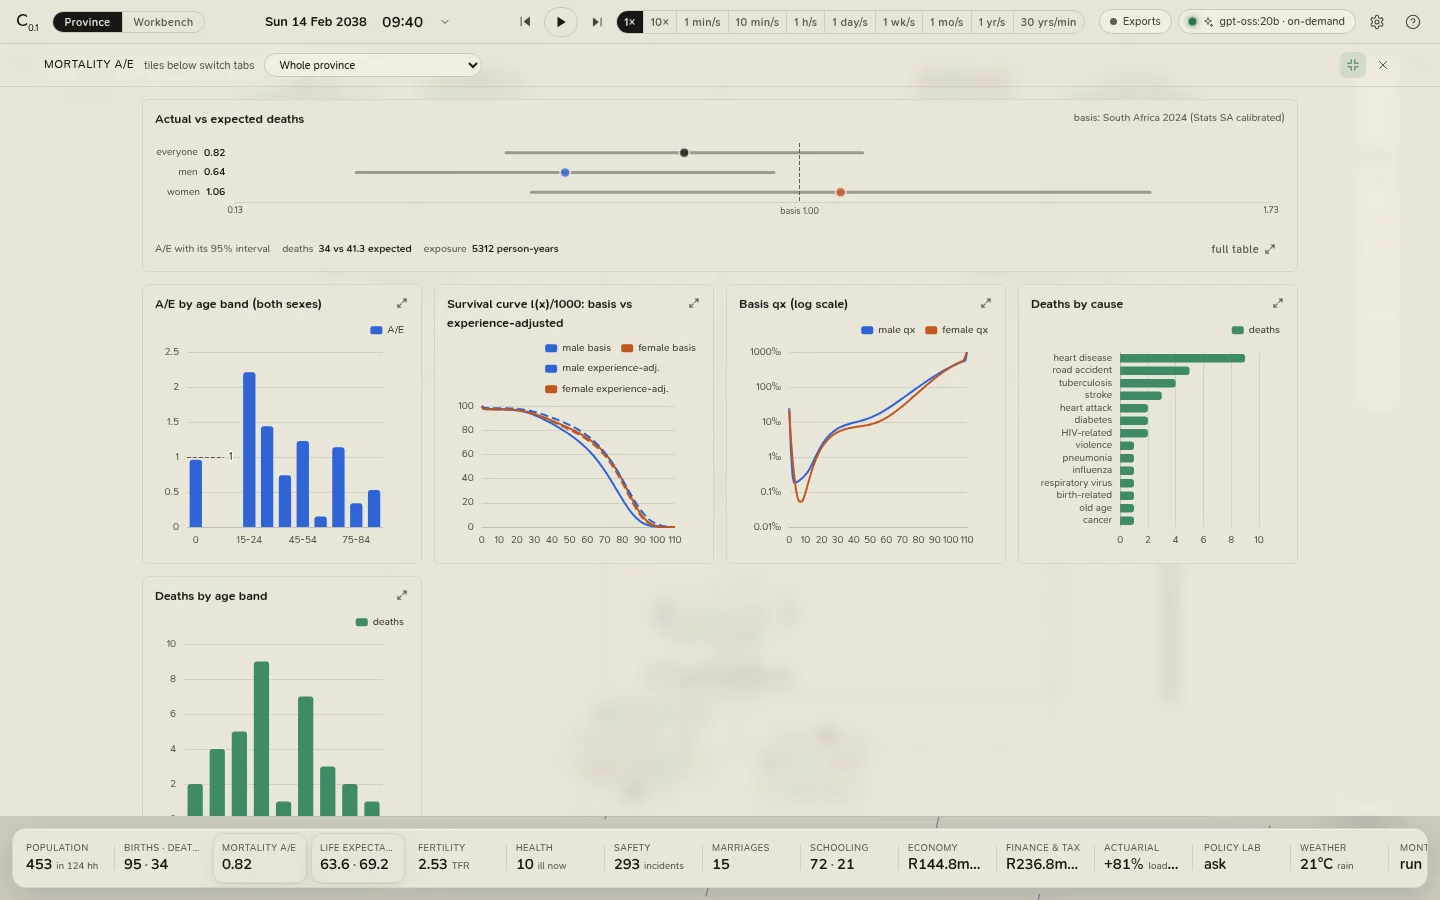
Task: Open the date and time dropdown chevron
Action: (x=445, y=22)
